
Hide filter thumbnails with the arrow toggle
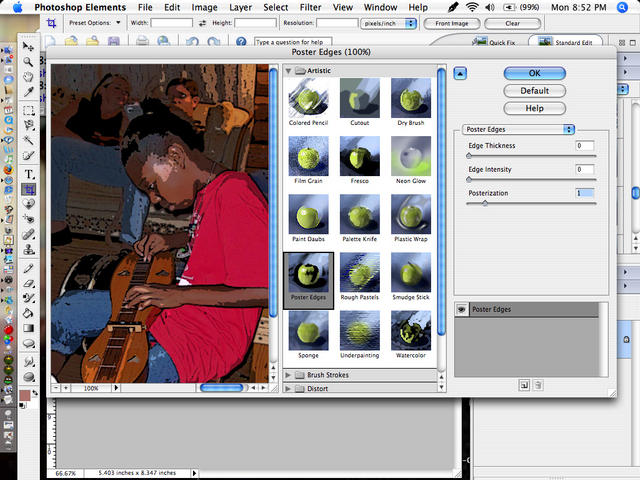tap(460, 74)
